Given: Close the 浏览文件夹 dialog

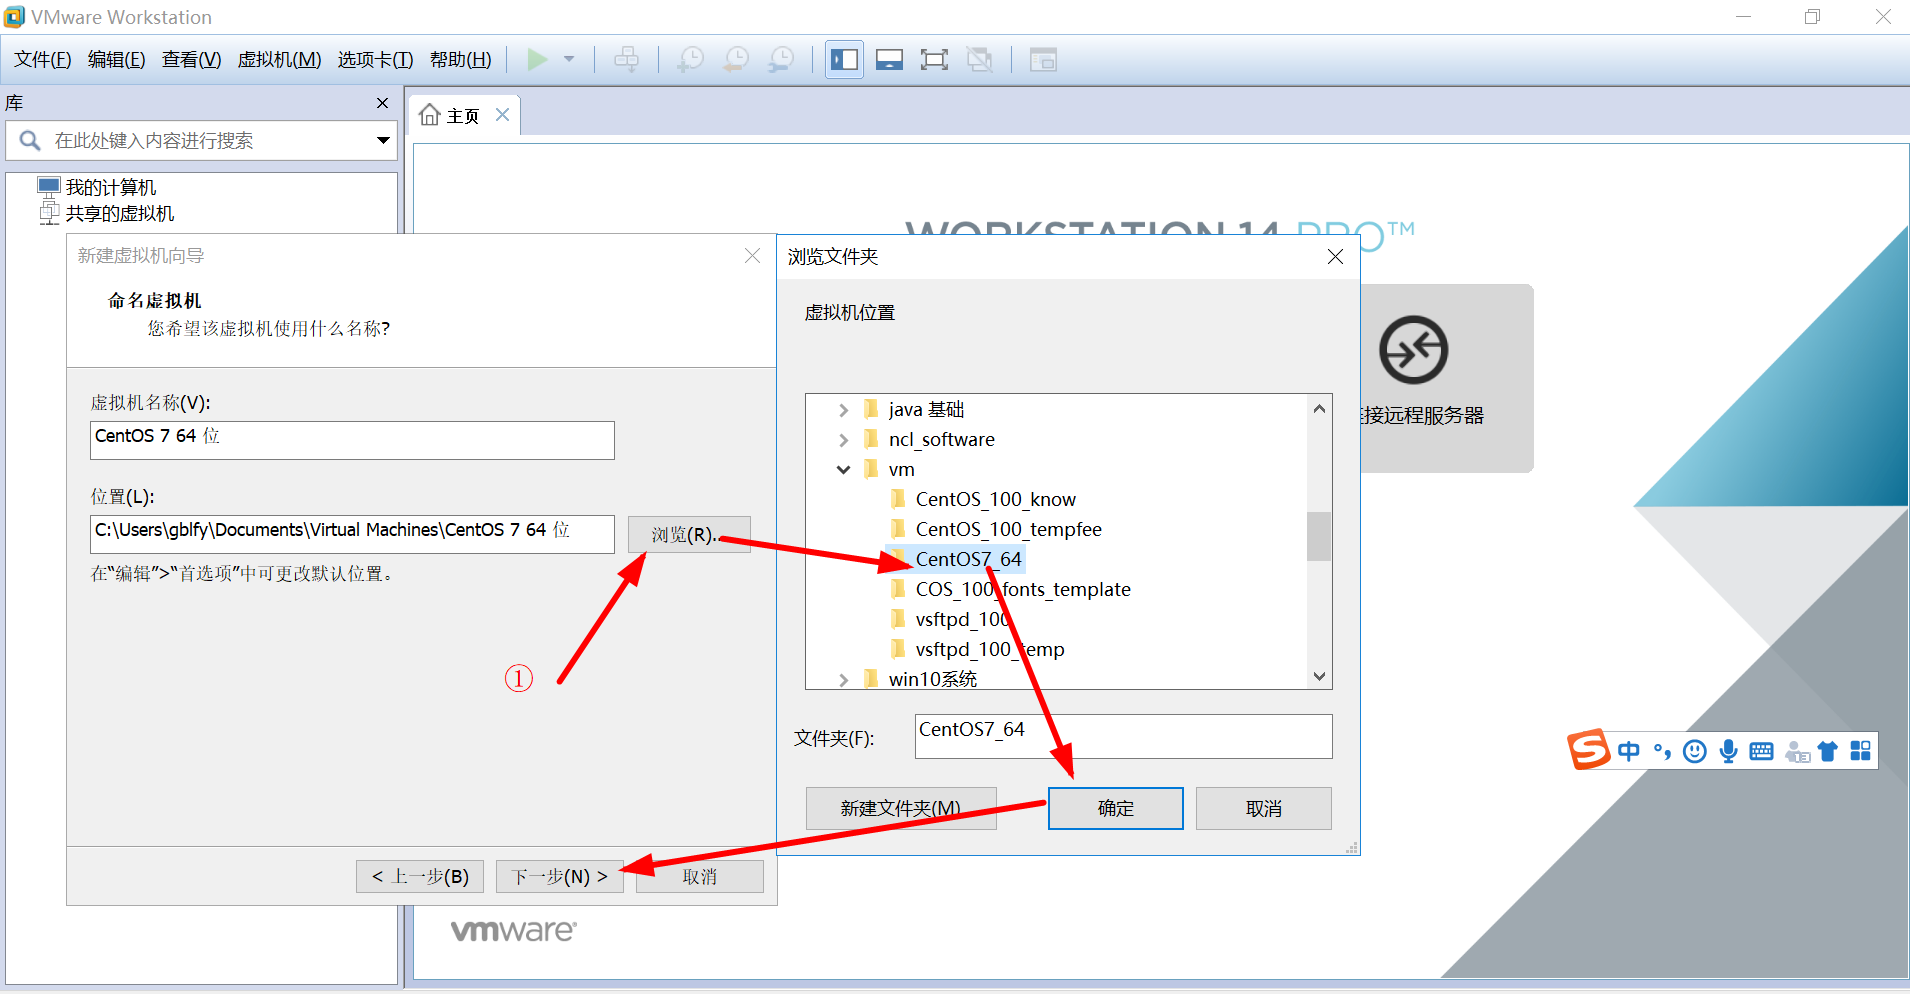Looking at the screenshot, I should (x=1335, y=257).
